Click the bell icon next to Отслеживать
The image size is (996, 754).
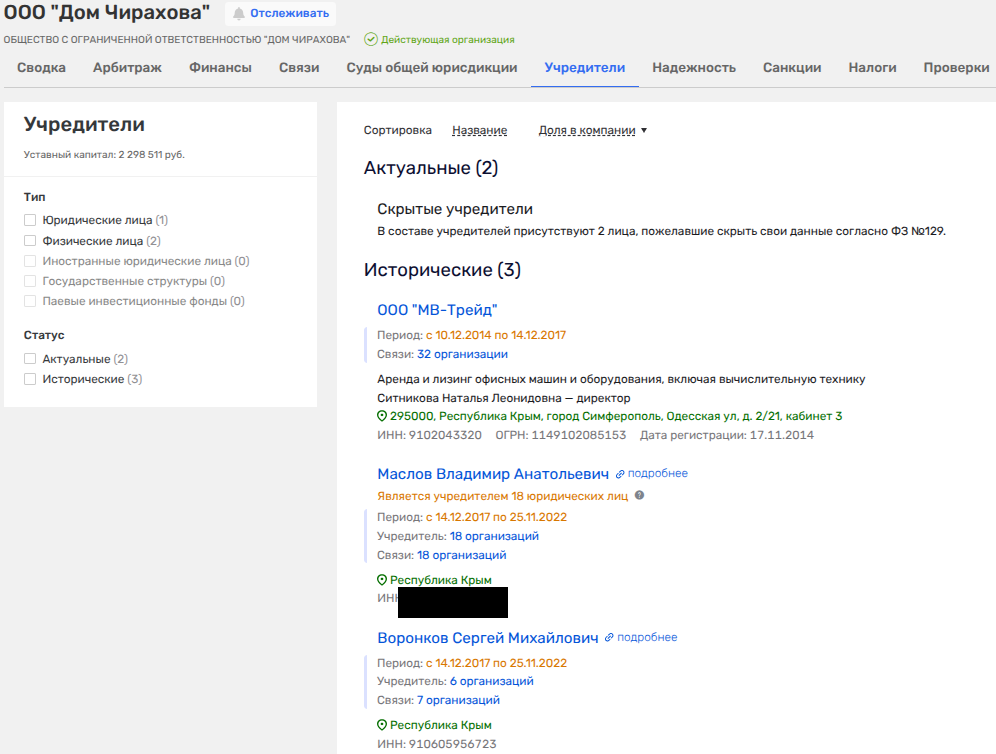(239, 13)
